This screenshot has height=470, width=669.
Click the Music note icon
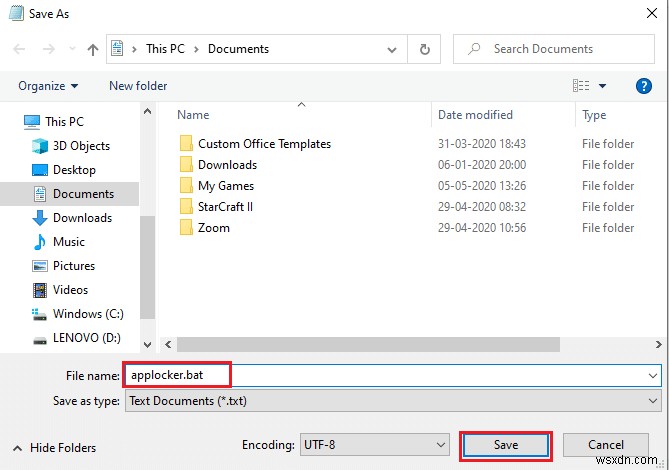pyautogui.click(x=40, y=242)
